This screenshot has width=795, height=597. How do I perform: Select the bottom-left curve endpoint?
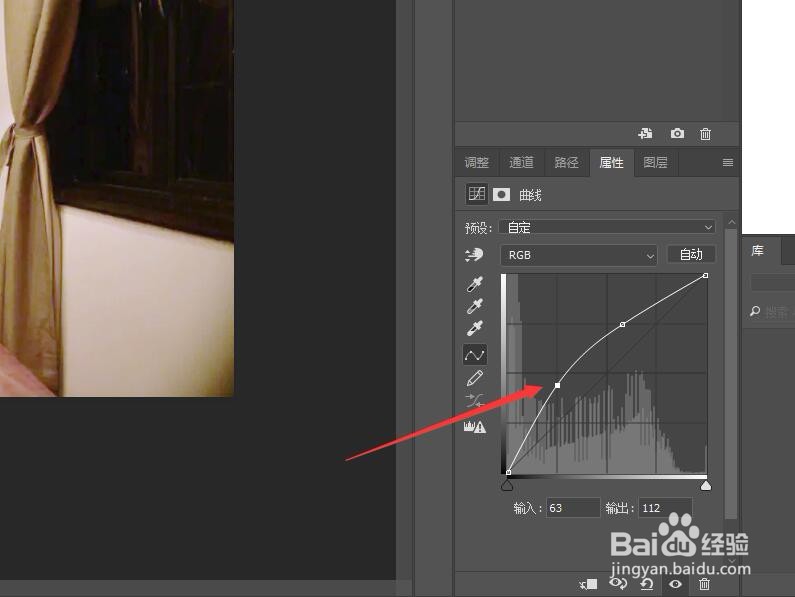point(509,472)
